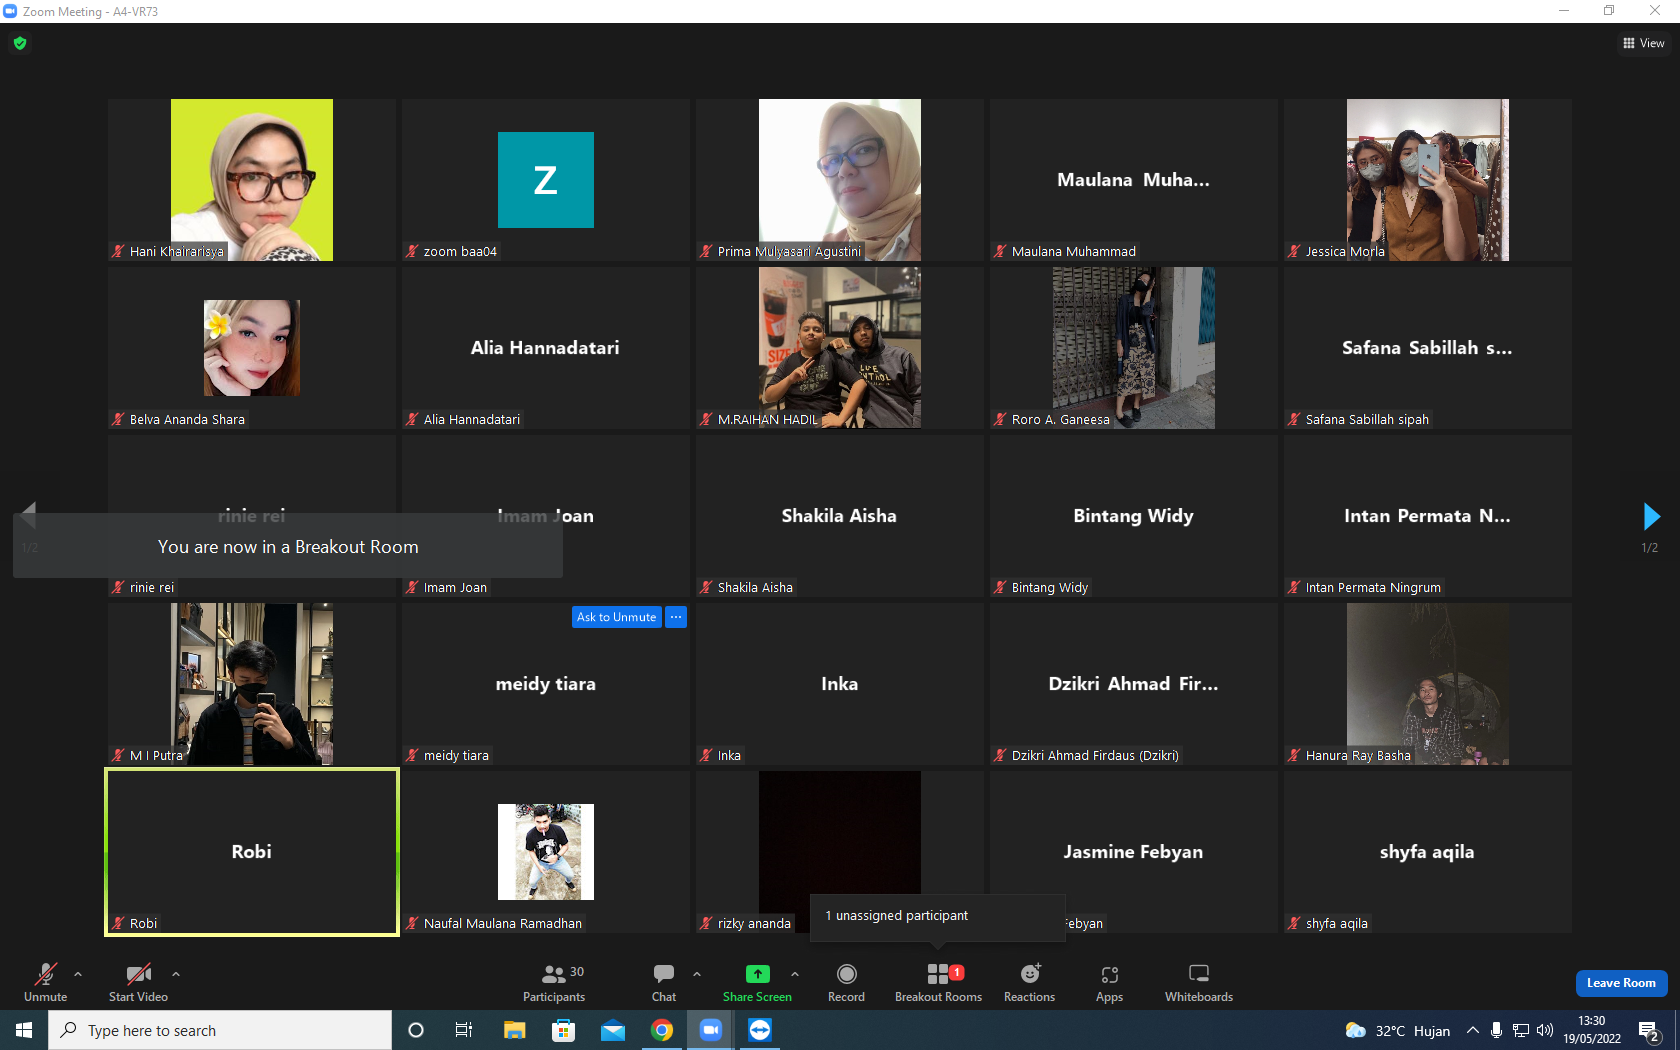Expand share options arrow beside Share Screen
Screen dimensions: 1680x1050
795,973
